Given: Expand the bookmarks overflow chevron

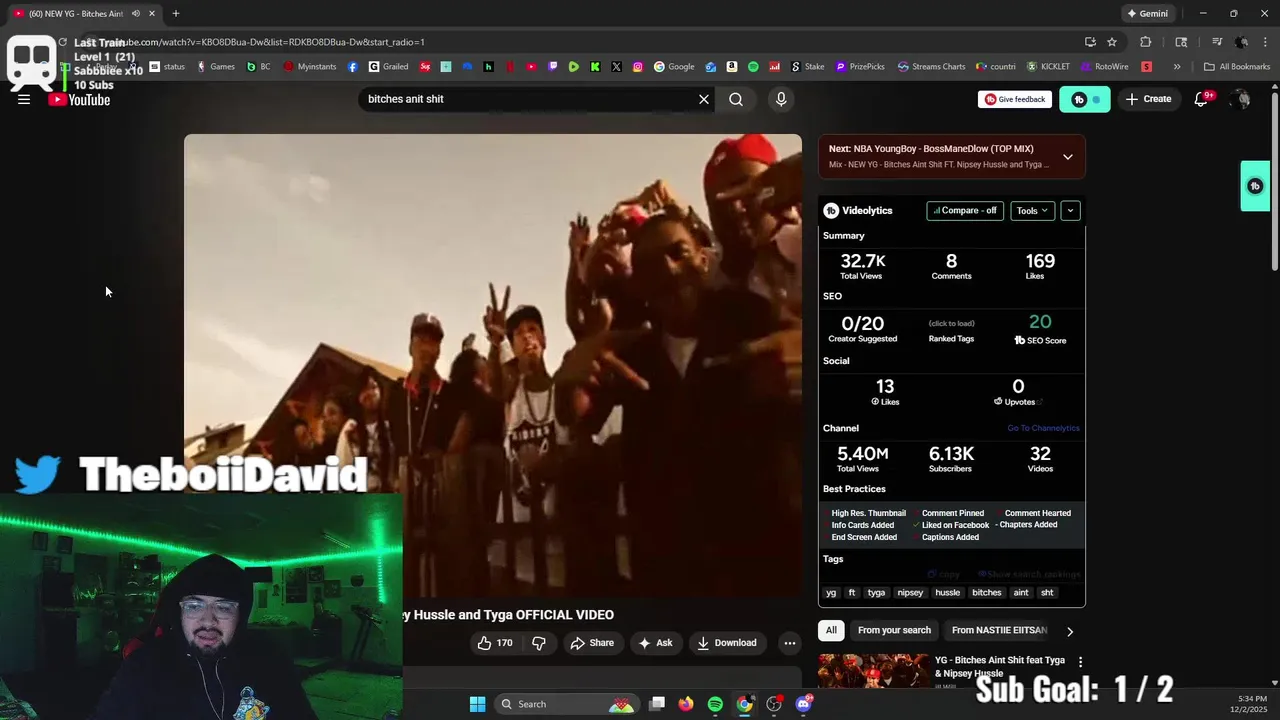Looking at the screenshot, I should pyautogui.click(x=1177, y=67).
